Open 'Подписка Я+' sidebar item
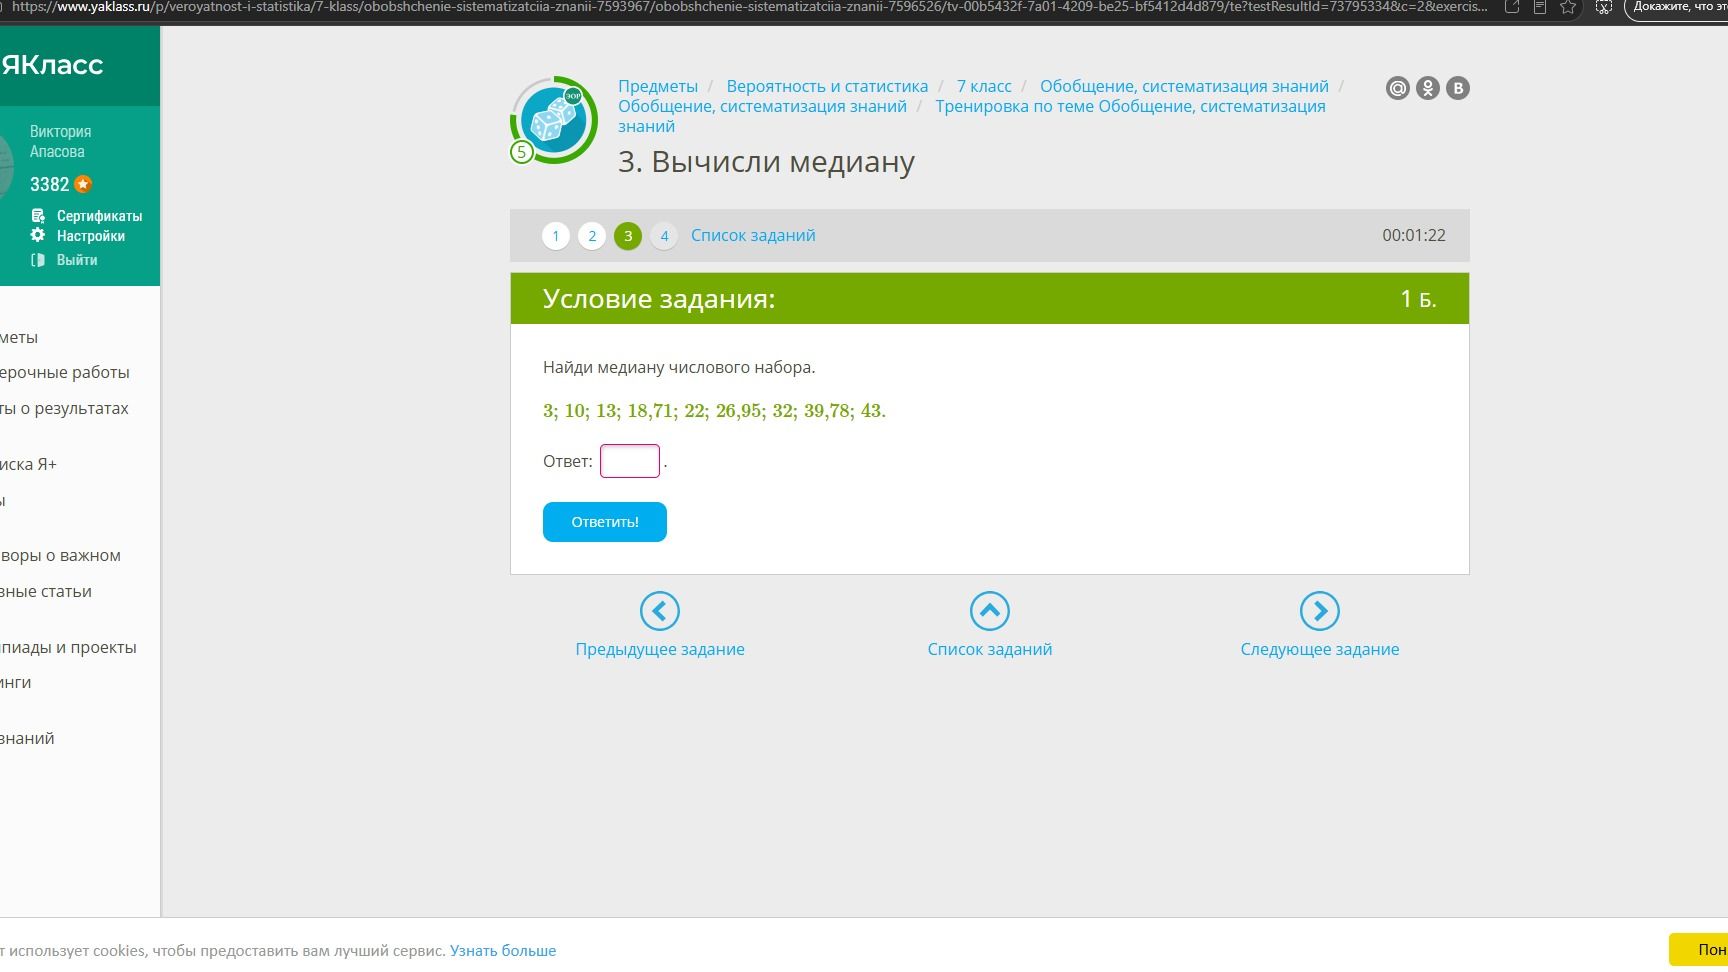The width and height of the screenshot is (1728, 972). [29, 464]
